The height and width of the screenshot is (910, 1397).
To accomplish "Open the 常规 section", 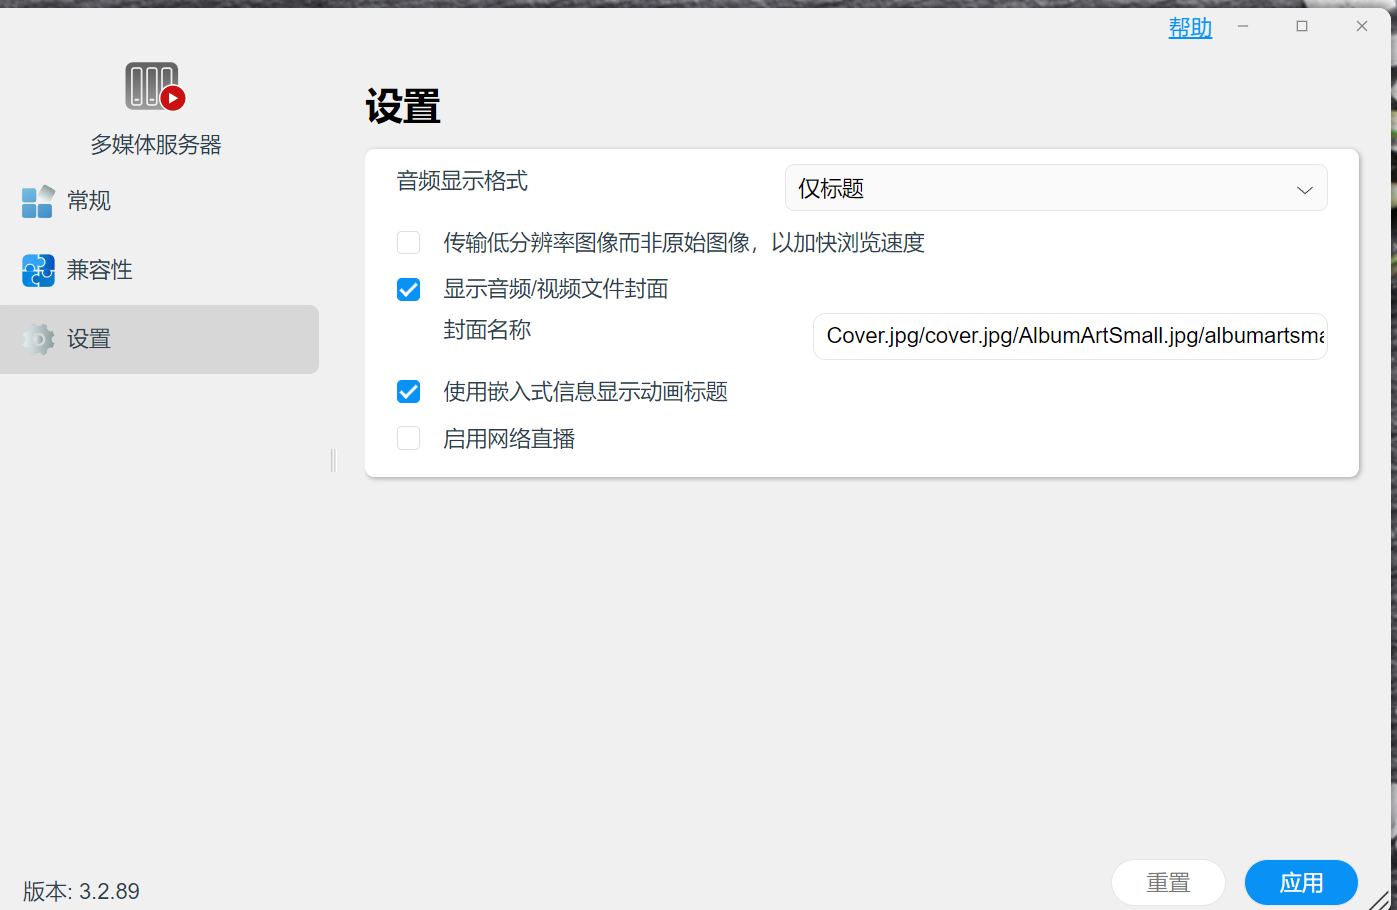I will point(160,201).
